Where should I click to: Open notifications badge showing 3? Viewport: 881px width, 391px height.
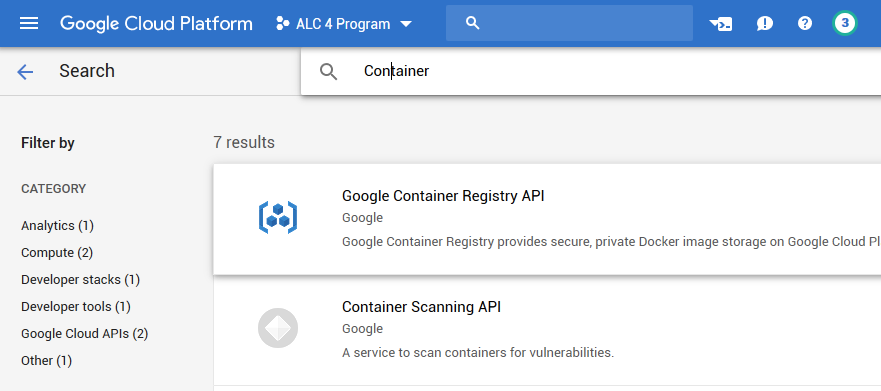(x=844, y=23)
